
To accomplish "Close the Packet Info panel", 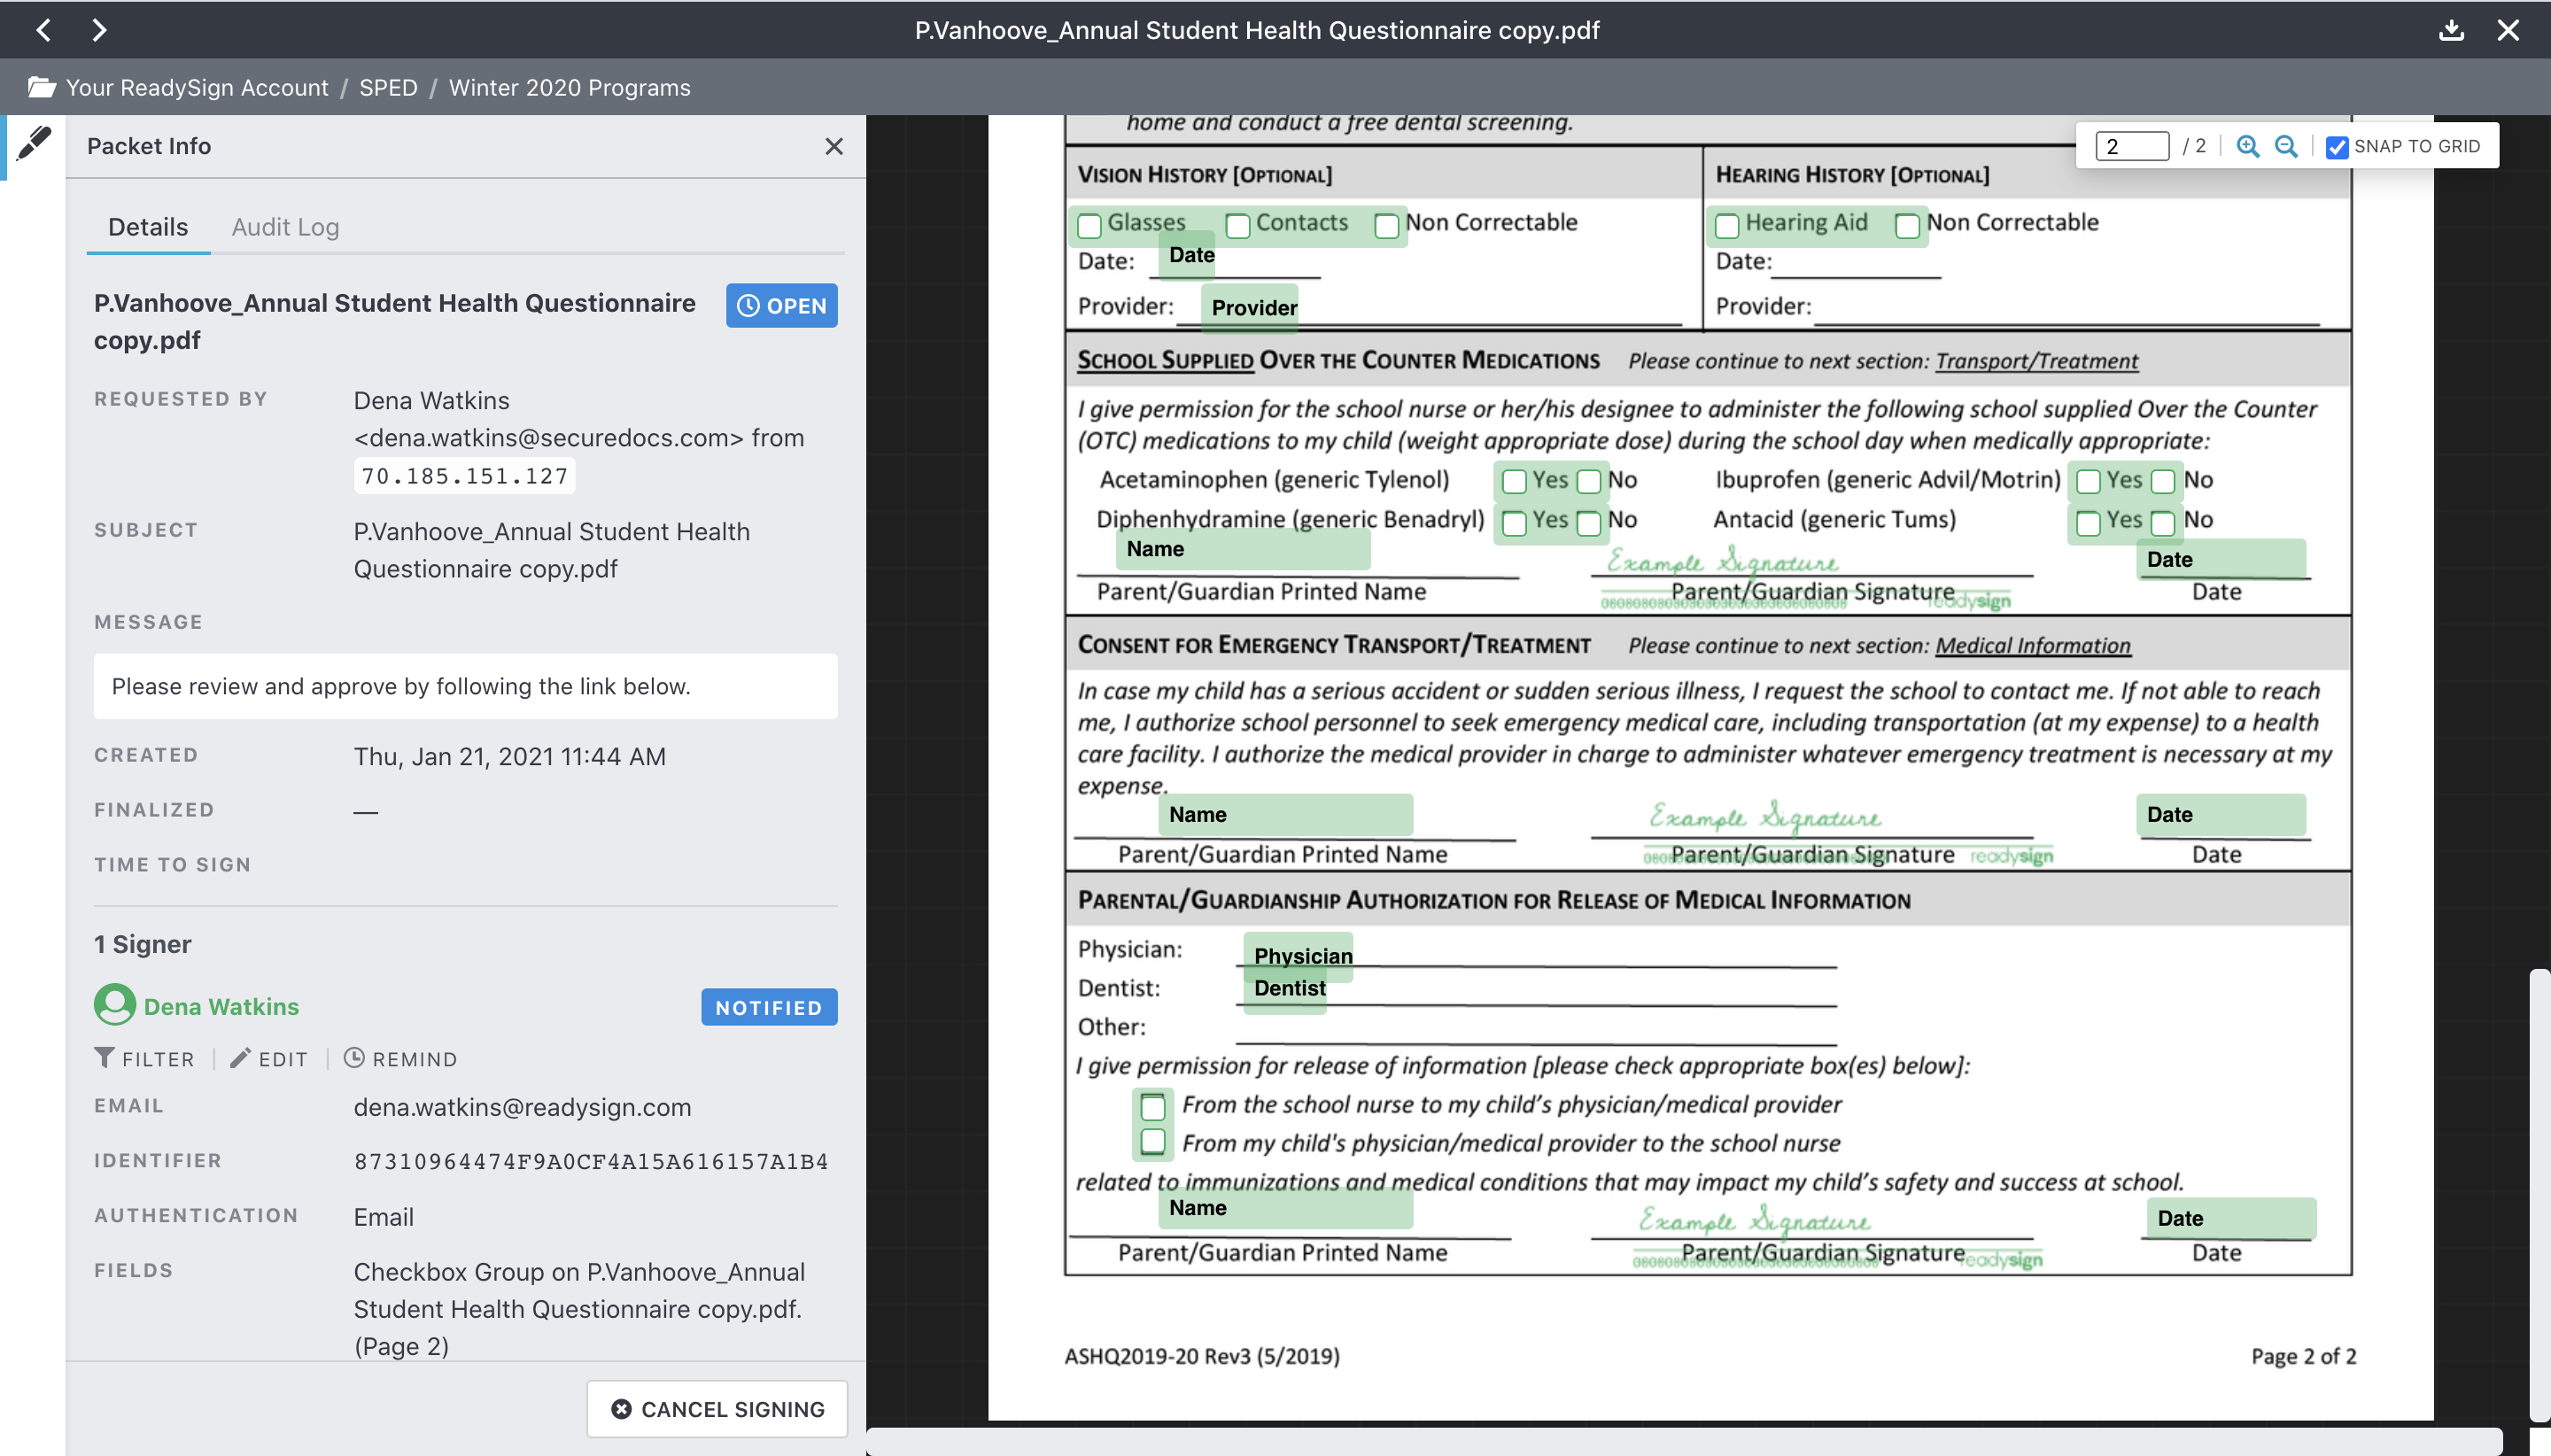I will 834,146.
